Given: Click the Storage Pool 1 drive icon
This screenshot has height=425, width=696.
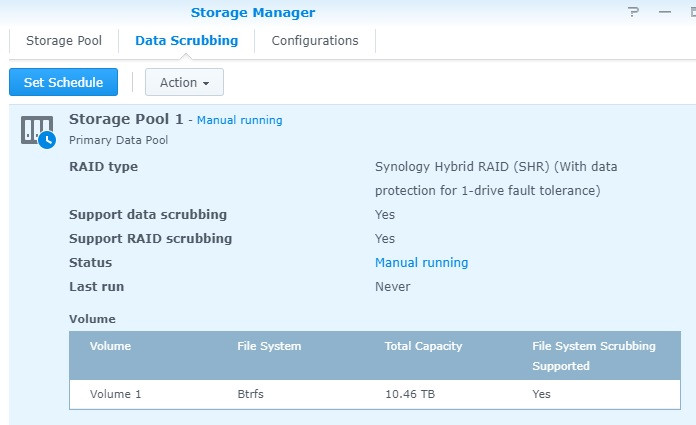Looking at the screenshot, I should [36, 129].
